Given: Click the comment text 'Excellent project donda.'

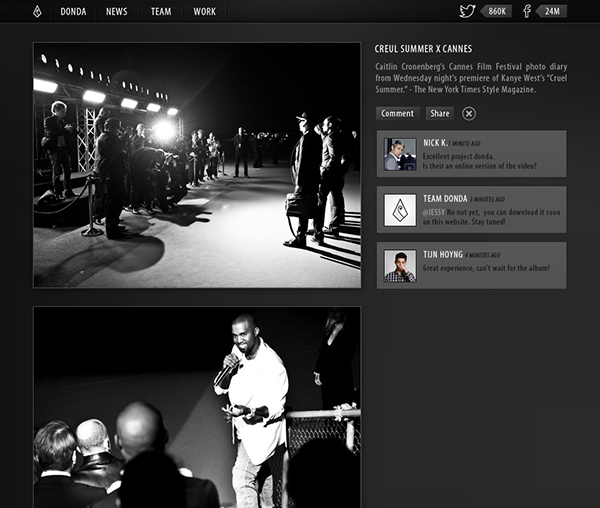Looking at the screenshot, I should (458, 156).
